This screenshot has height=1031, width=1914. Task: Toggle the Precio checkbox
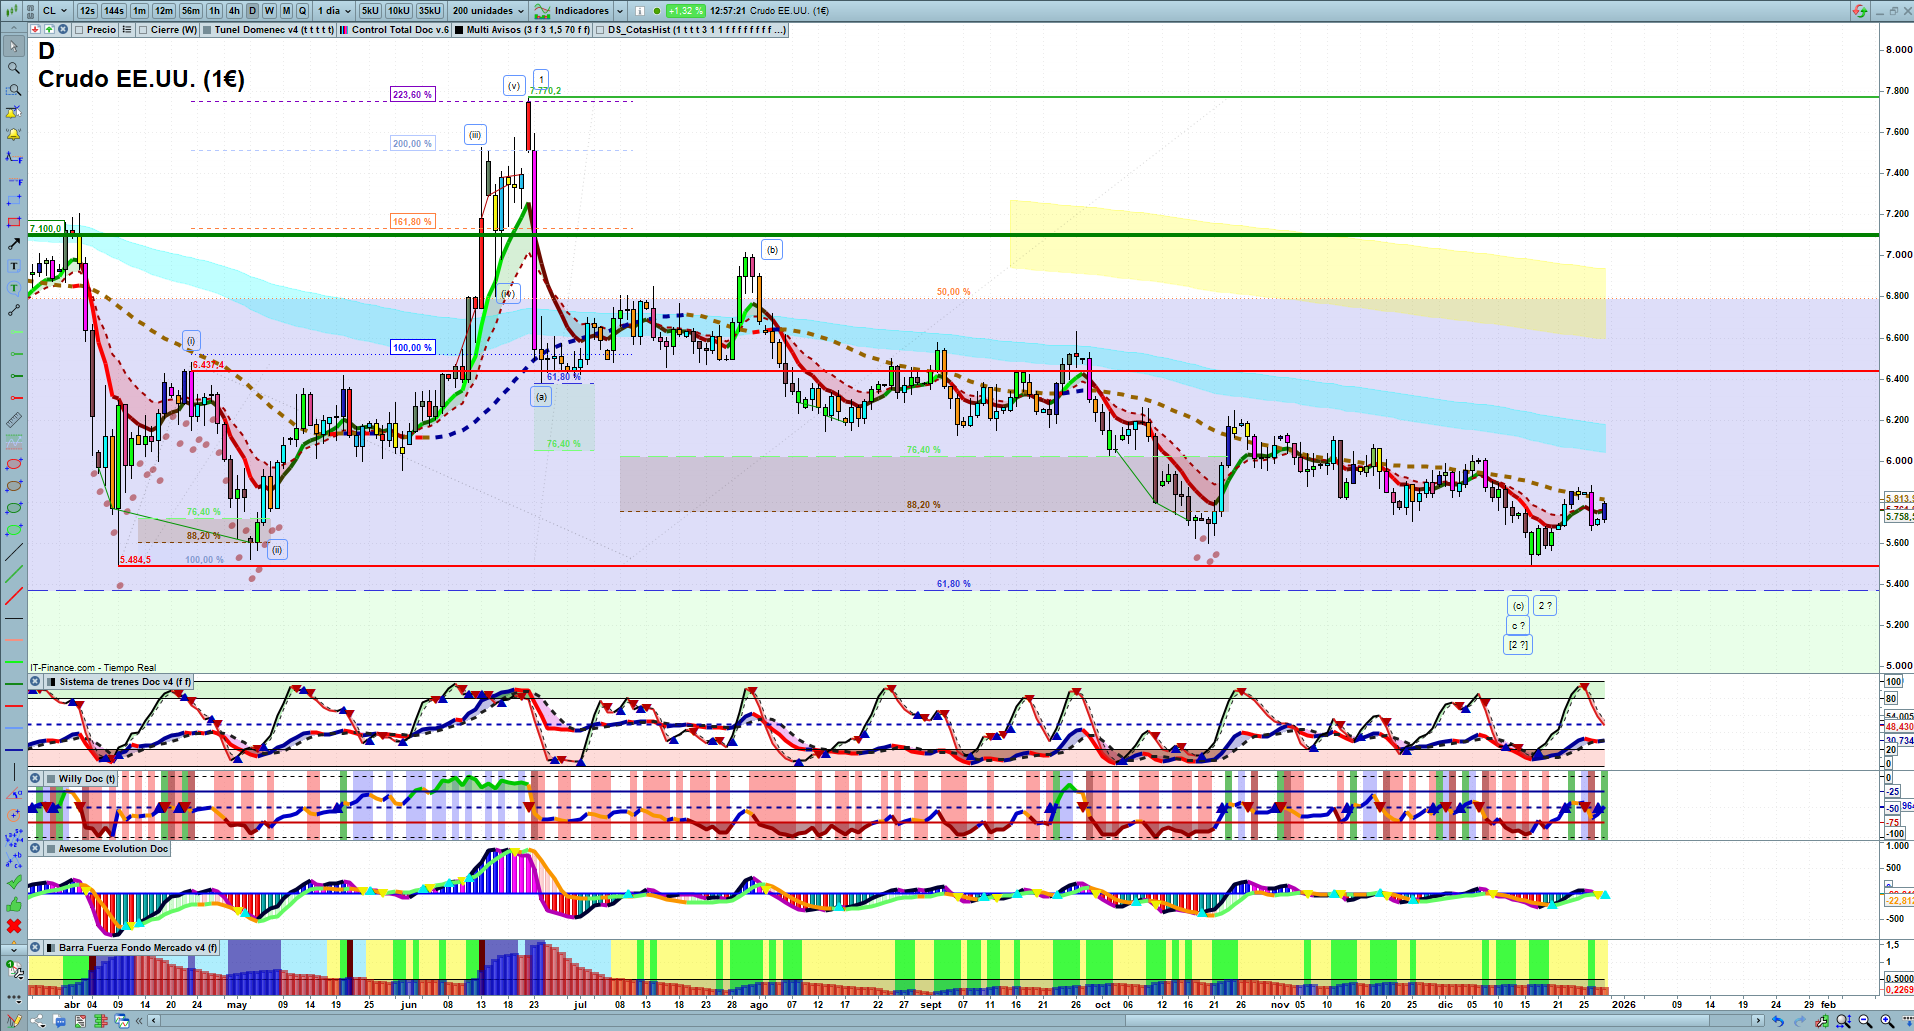pyautogui.click(x=79, y=30)
